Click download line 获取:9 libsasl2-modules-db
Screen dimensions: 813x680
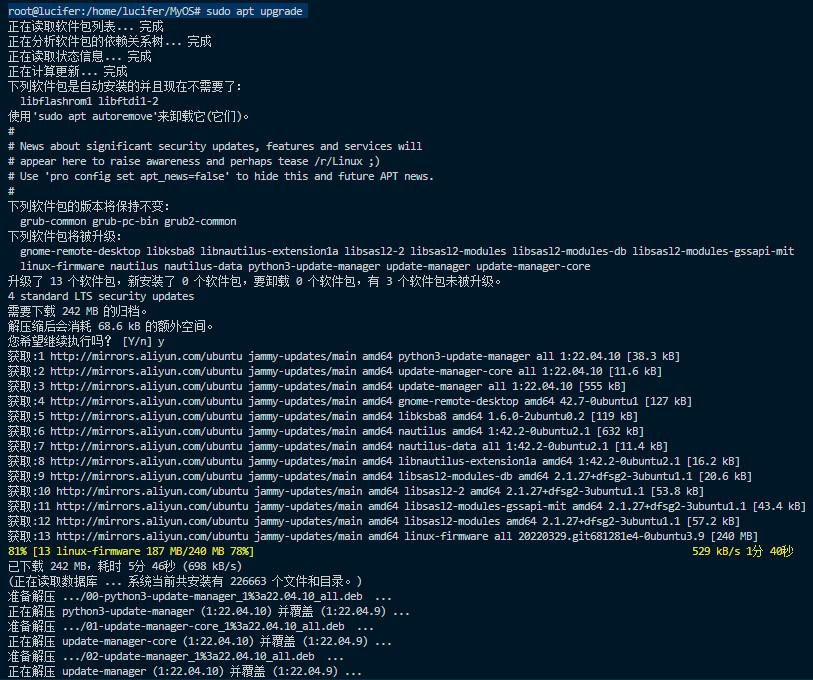click(380, 477)
